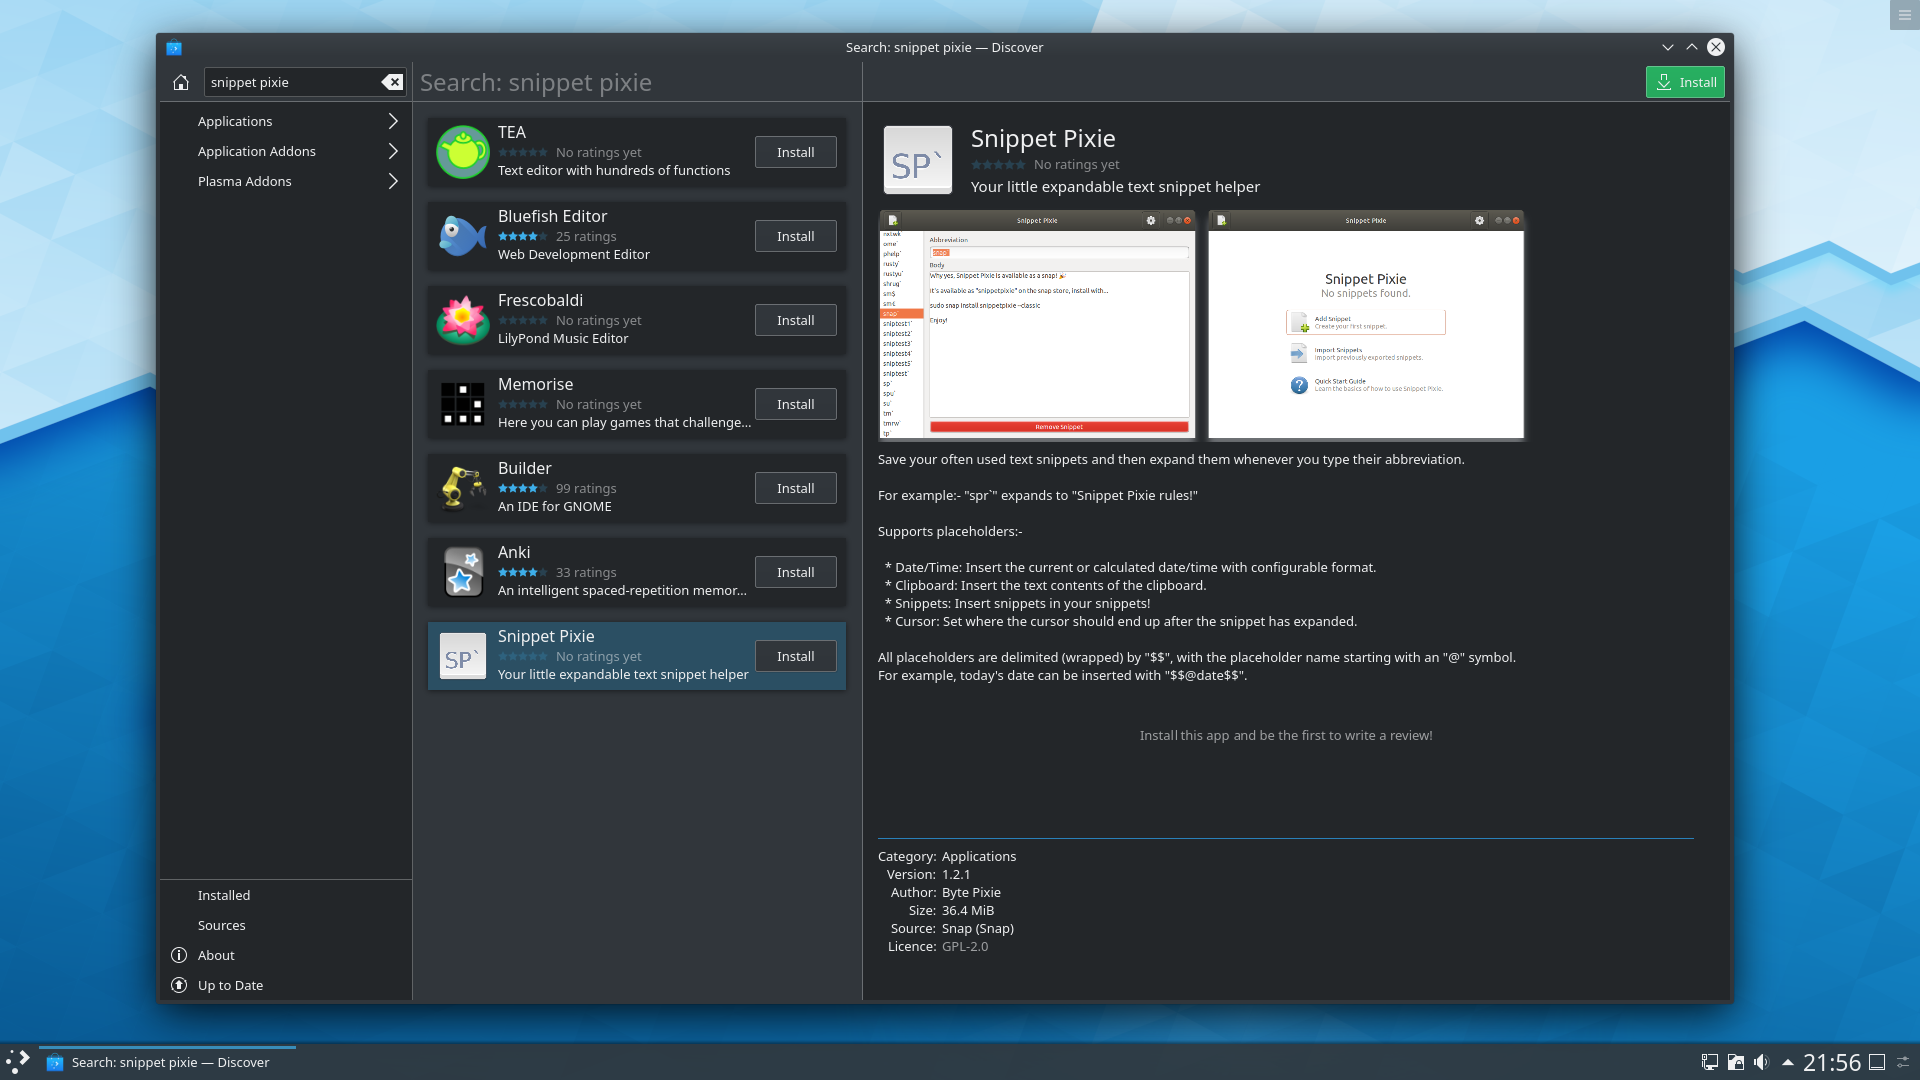Open Application Addons in the sidebar

[x=257, y=151]
